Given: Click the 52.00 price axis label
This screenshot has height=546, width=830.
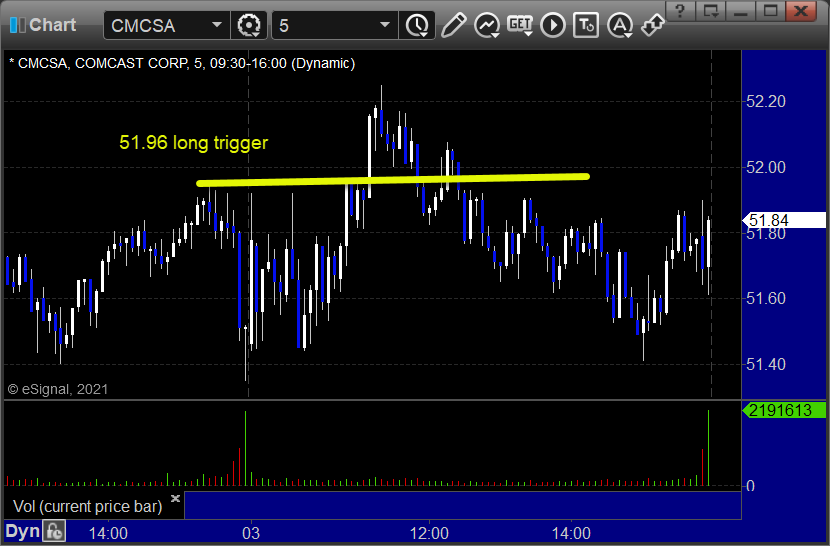Looking at the screenshot, I should pos(765,167).
